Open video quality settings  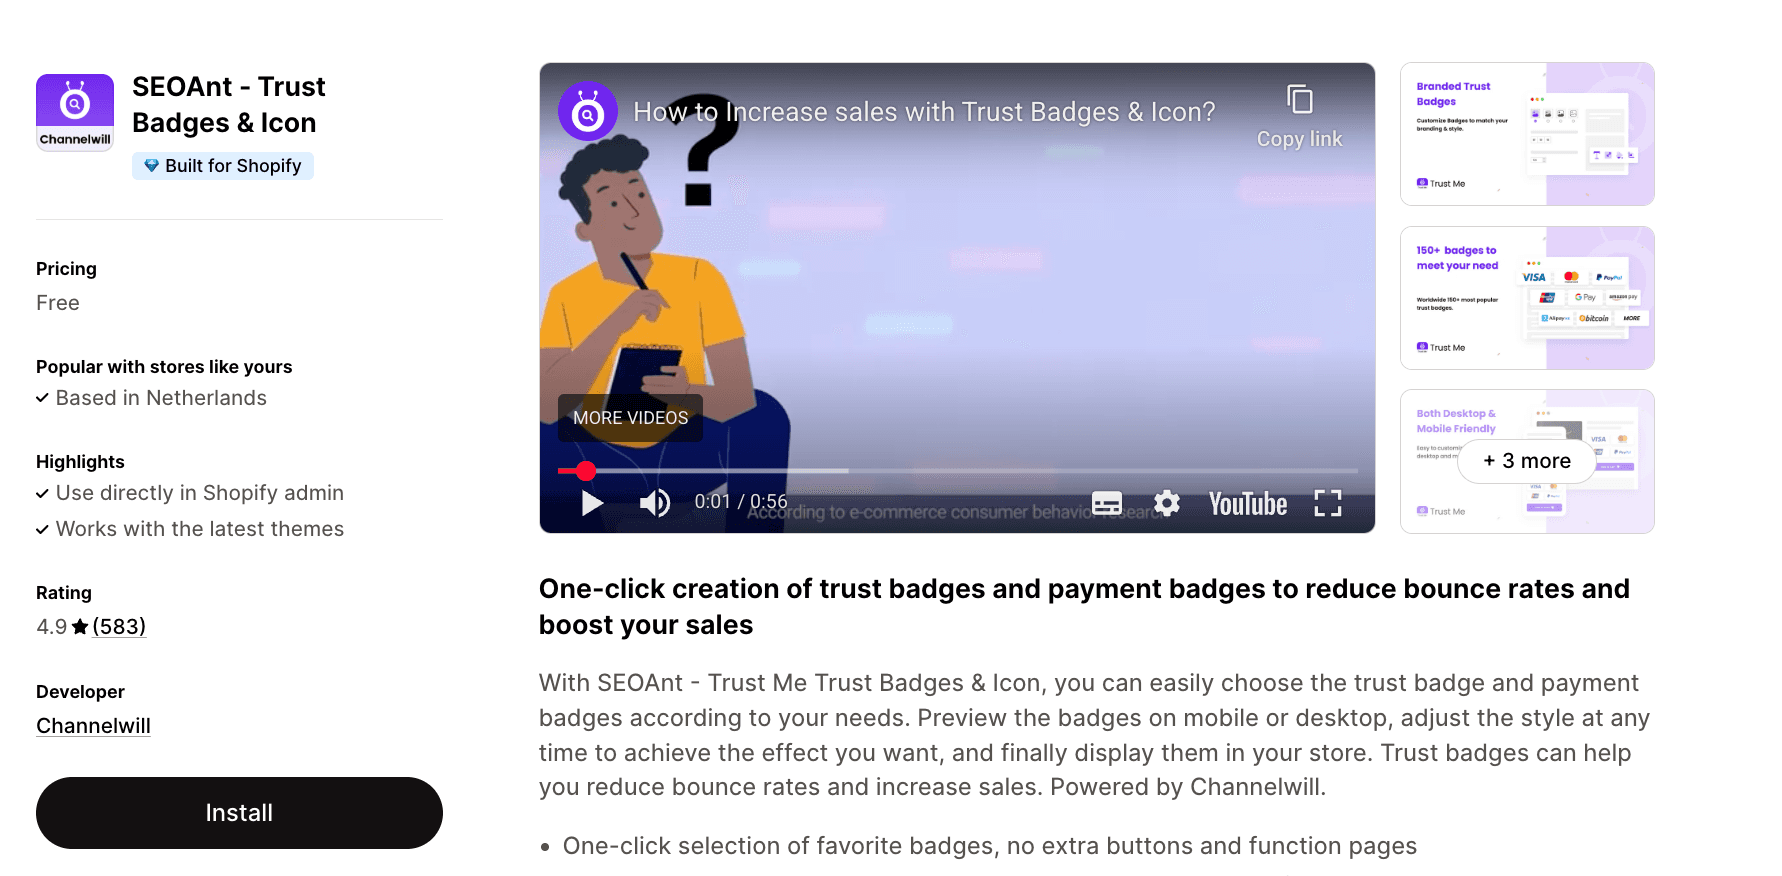[1165, 503]
